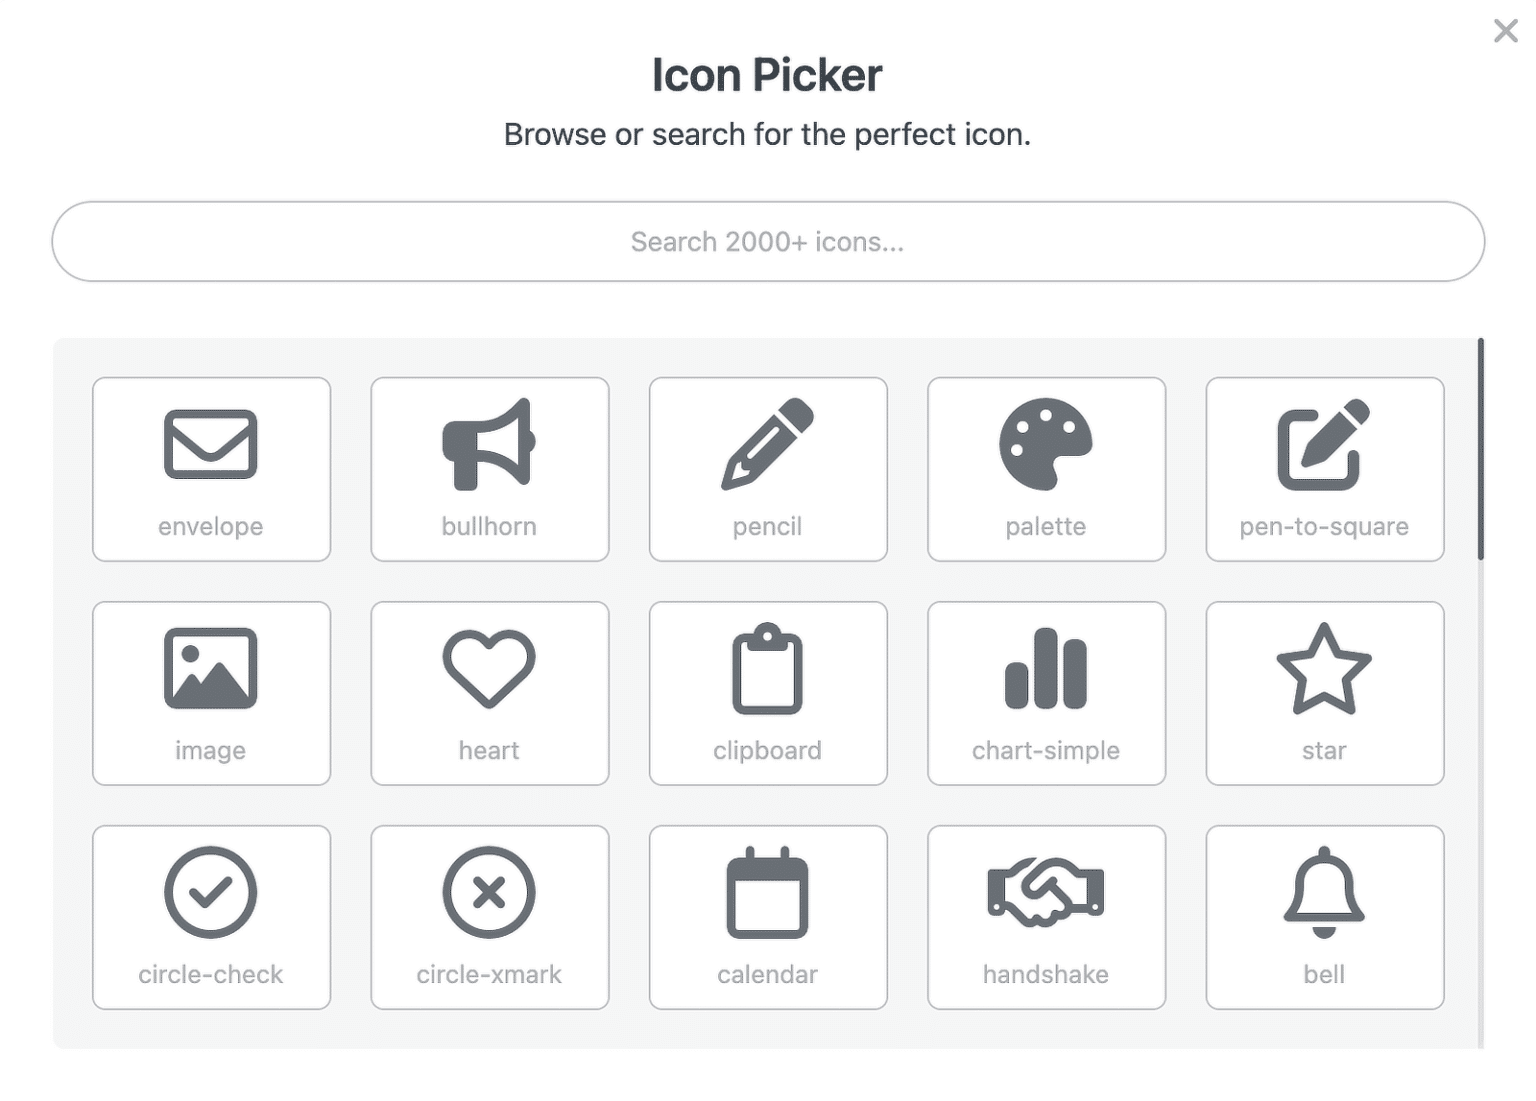Select the palette icon
This screenshot has width=1536, height=1101.
click(1046, 468)
